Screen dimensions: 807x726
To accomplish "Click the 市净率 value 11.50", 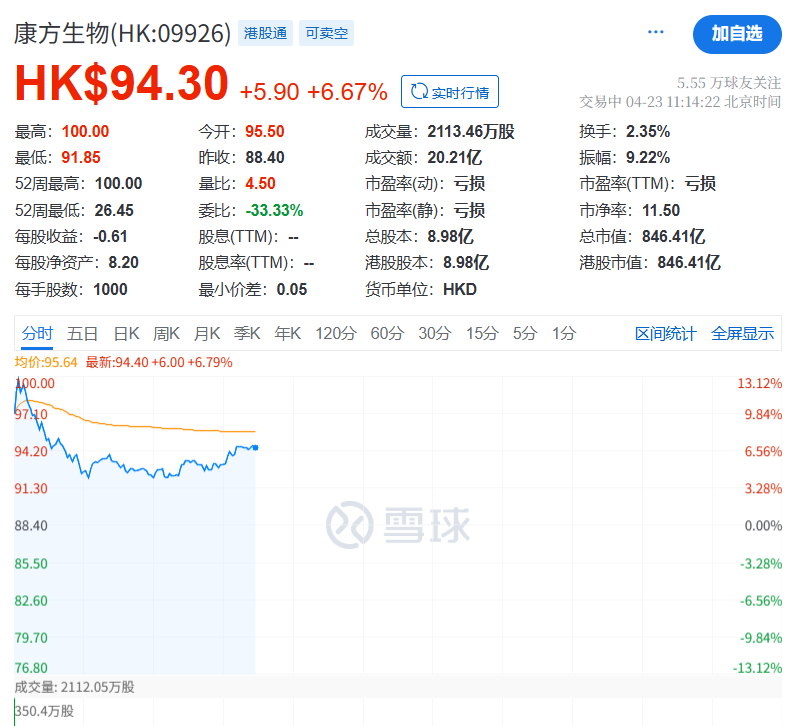I will 661,210.
